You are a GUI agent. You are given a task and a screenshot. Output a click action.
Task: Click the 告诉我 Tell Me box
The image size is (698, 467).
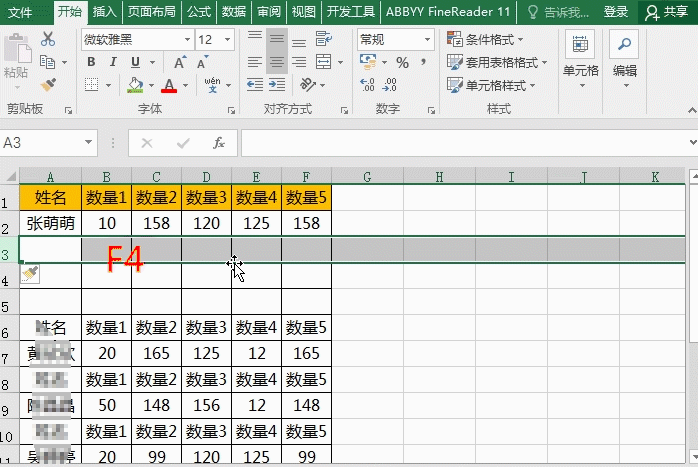pos(558,12)
